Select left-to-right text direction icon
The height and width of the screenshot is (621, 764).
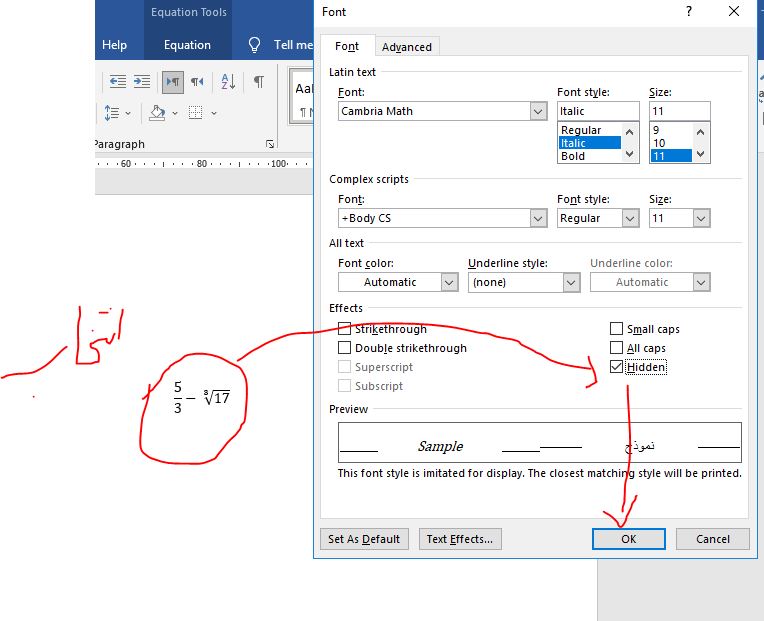tap(172, 82)
